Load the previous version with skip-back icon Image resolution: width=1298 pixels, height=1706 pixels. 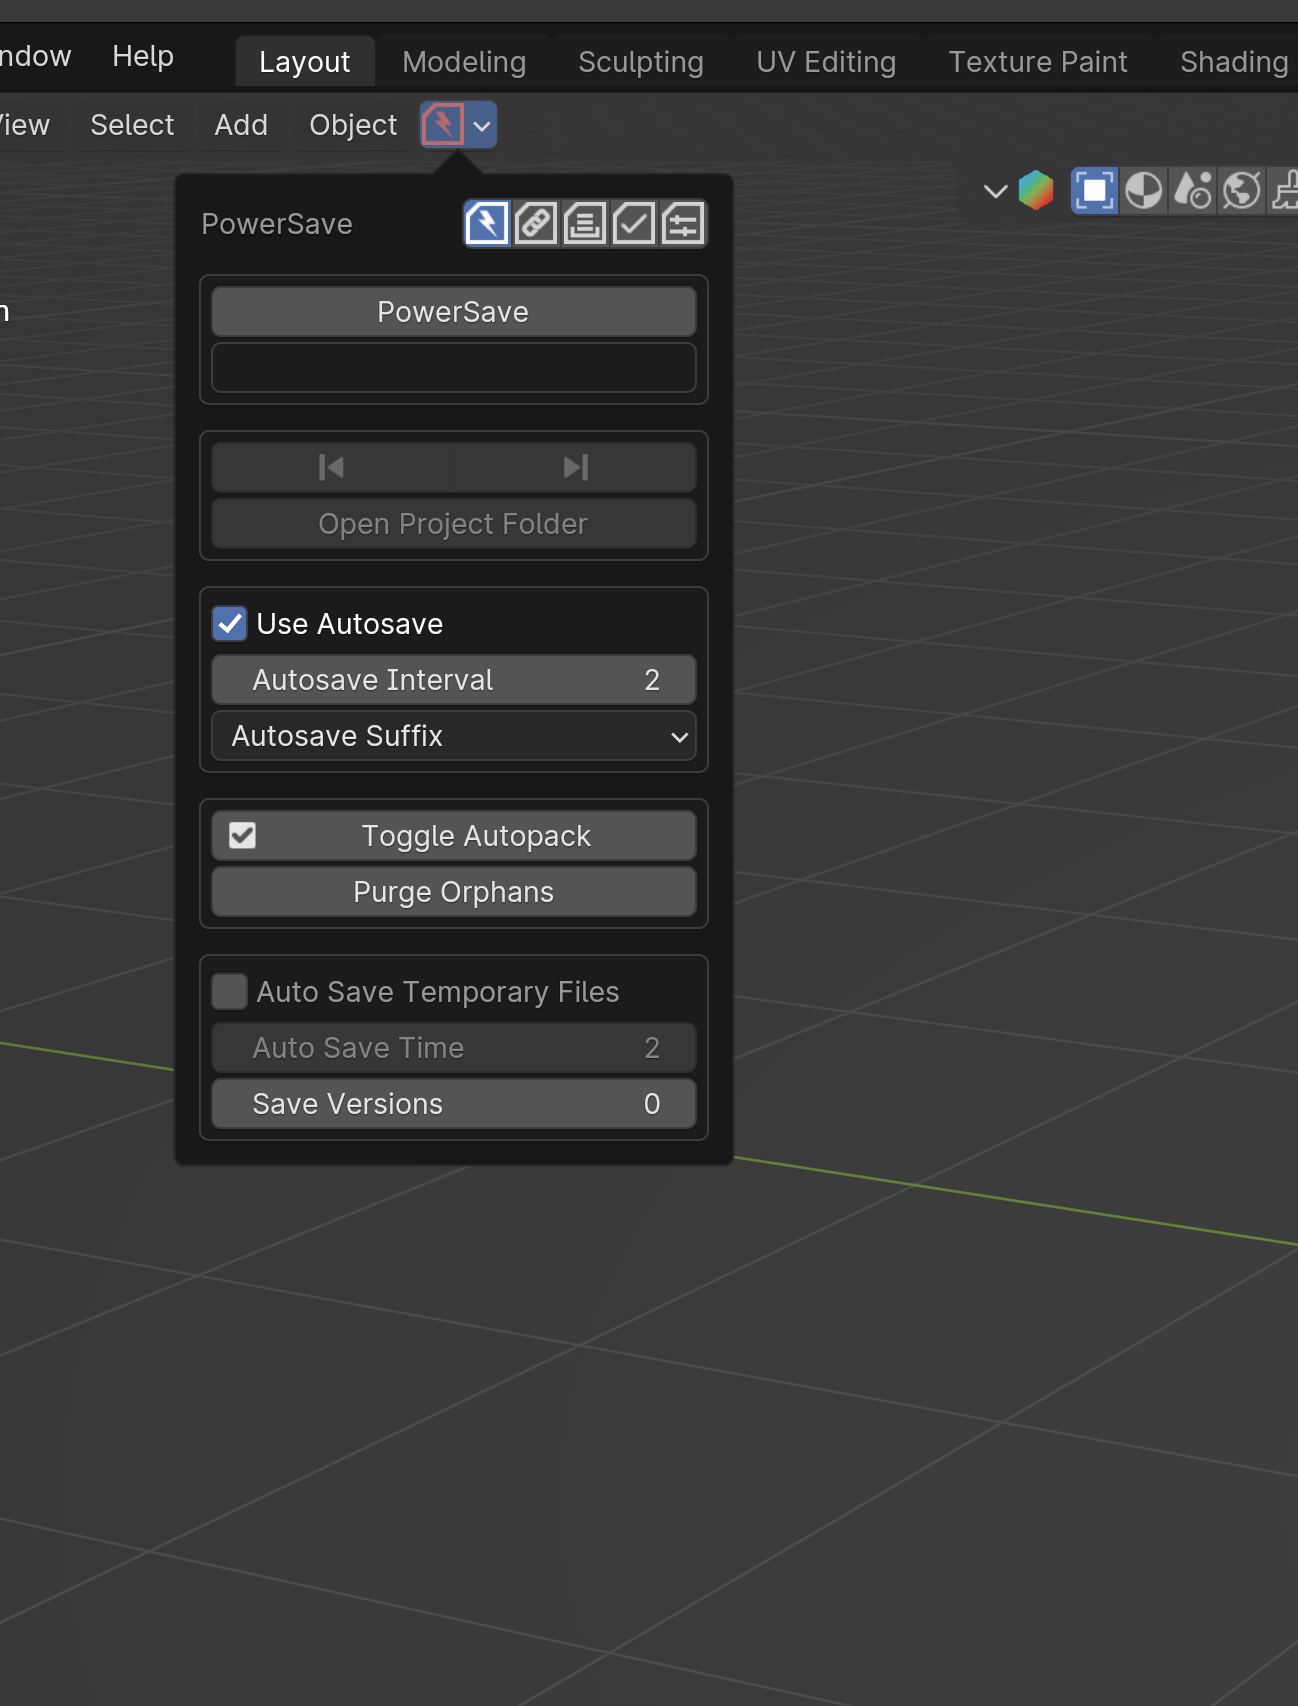coord(332,467)
